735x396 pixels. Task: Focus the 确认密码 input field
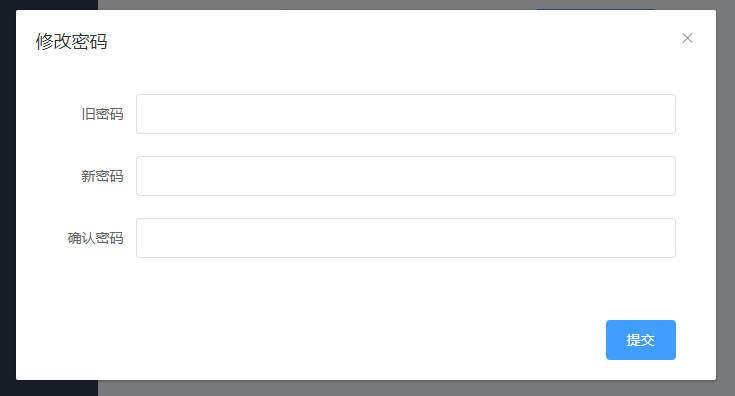tap(406, 238)
